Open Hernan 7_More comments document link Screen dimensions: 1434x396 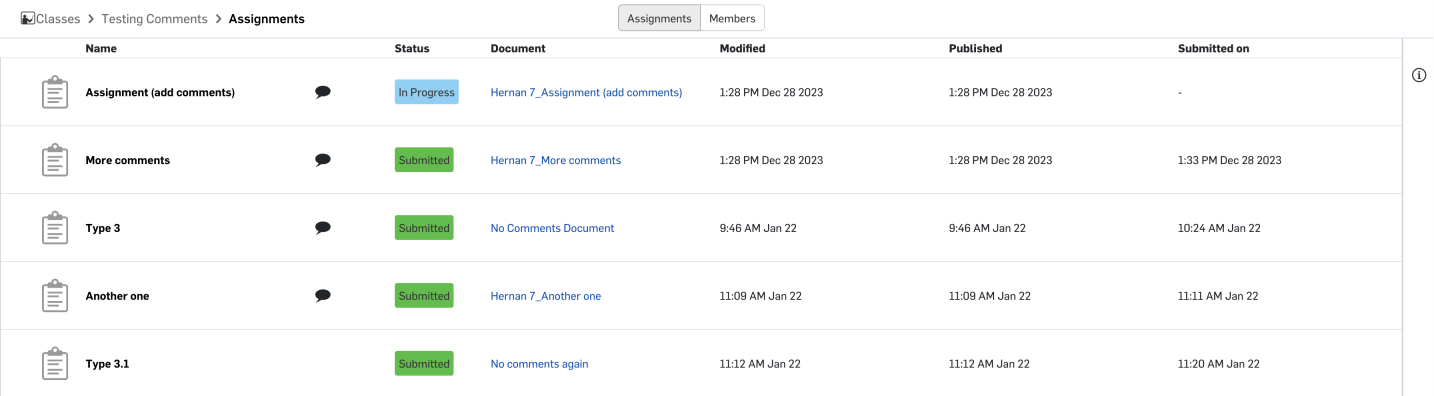click(x=555, y=160)
